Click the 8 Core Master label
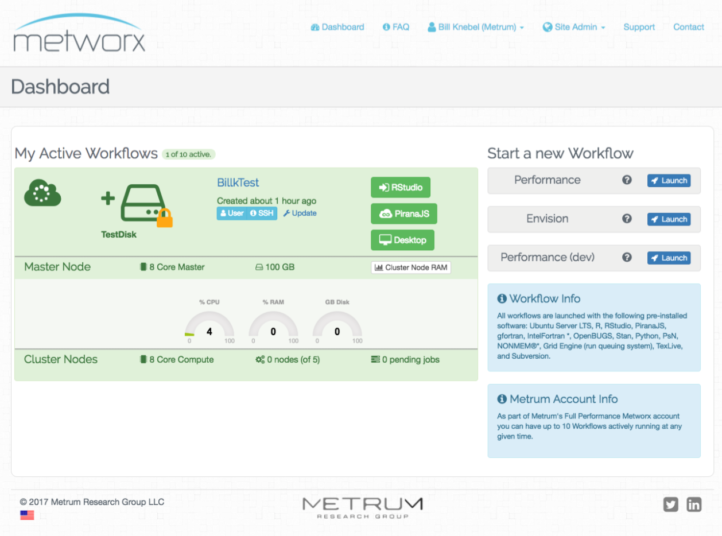Screen dimensions: 722x536 click(172, 267)
